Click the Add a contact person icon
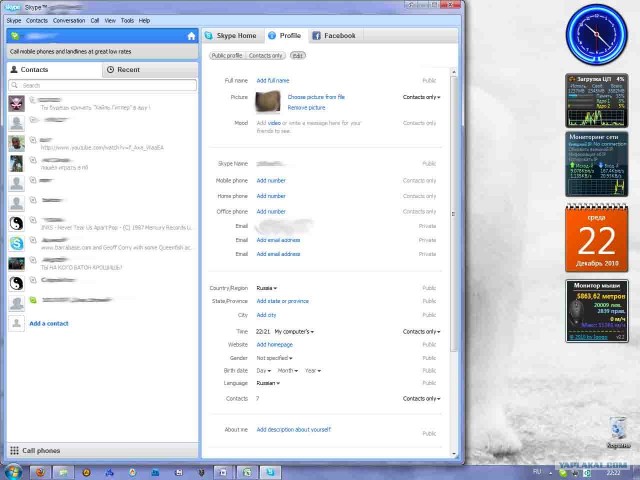Screen dimensions: 640x480 point(17,323)
